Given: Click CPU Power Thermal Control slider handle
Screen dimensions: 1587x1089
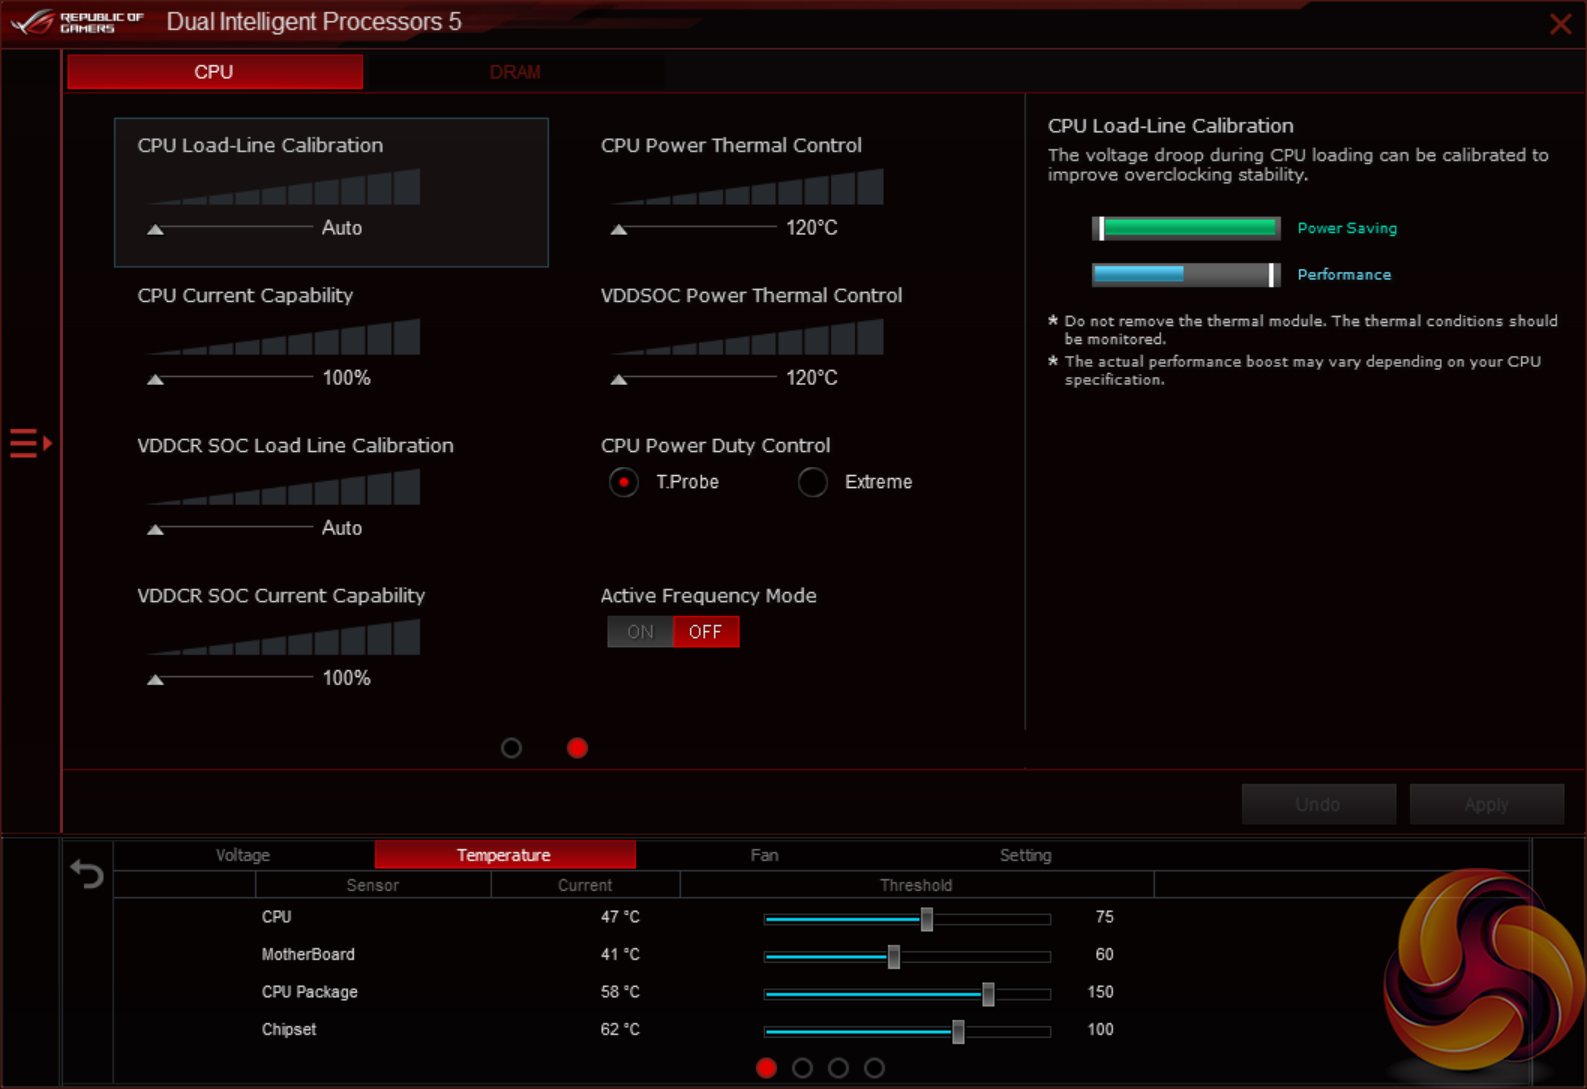Looking at the screenshot, I should coord(619,229).
